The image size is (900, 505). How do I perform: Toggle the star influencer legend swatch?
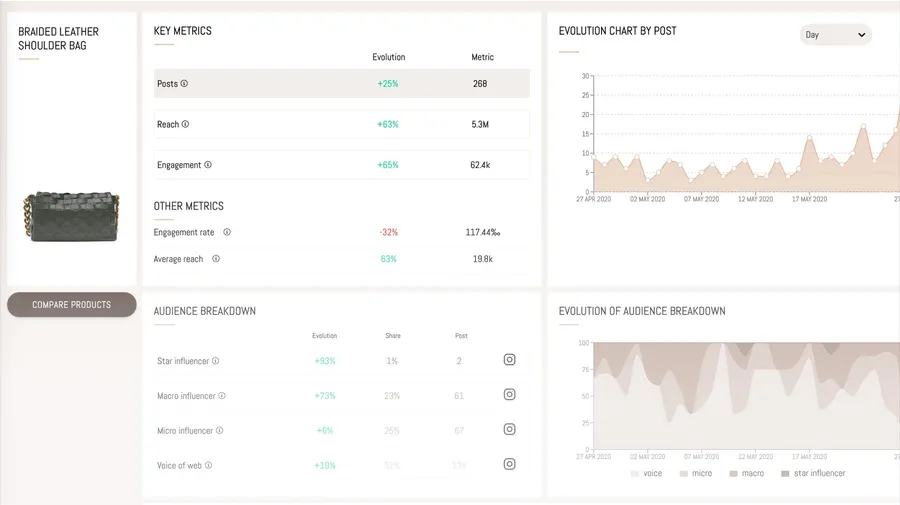point(785,473)
